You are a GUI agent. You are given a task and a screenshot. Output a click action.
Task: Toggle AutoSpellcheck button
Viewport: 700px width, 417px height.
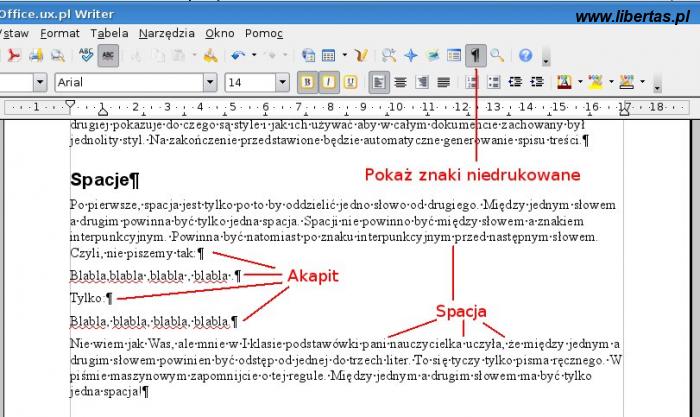109,55
